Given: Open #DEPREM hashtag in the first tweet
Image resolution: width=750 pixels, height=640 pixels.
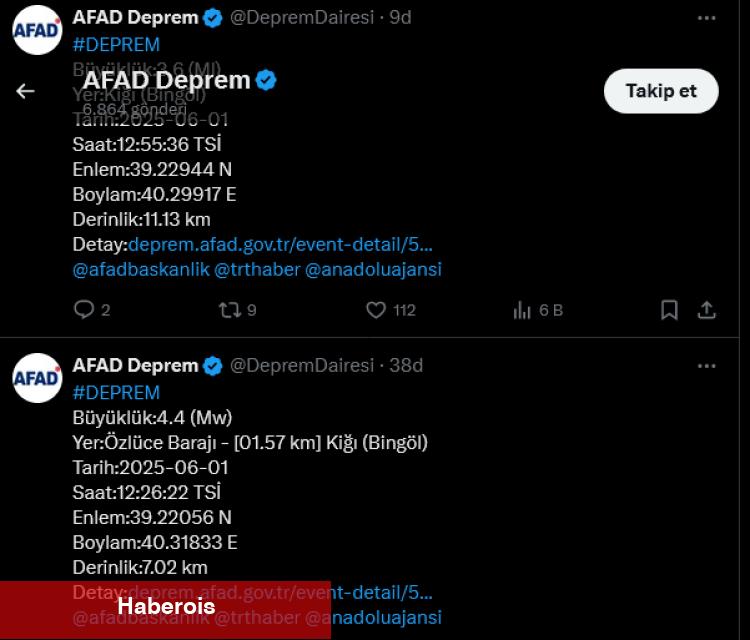Looking at the screenshot, I should click(116, 44).
